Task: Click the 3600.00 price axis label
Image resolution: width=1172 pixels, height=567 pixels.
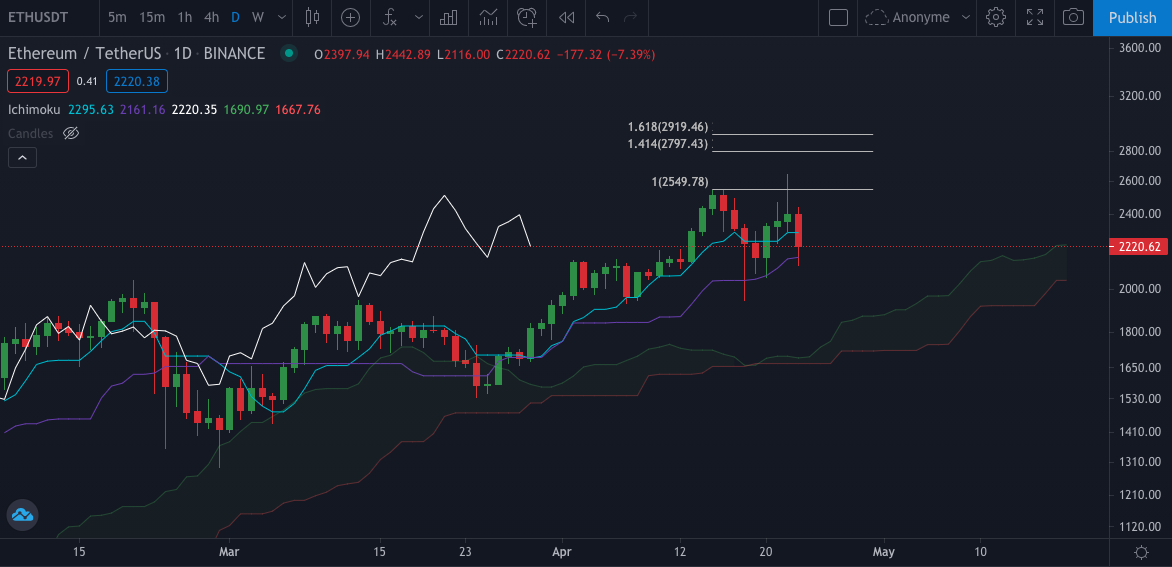Action: (1141, 48)
